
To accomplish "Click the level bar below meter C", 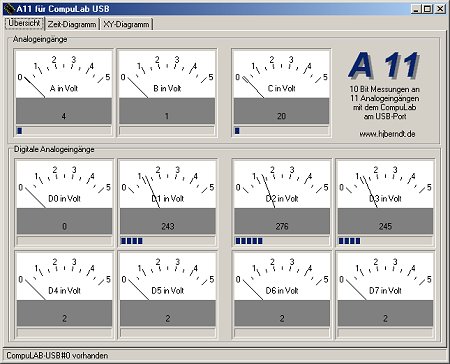I will point(281,131).
